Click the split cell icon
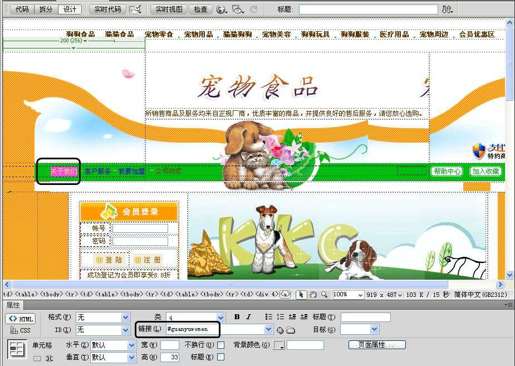This screenshot has height=366, width=515. [x=49, y=358]
